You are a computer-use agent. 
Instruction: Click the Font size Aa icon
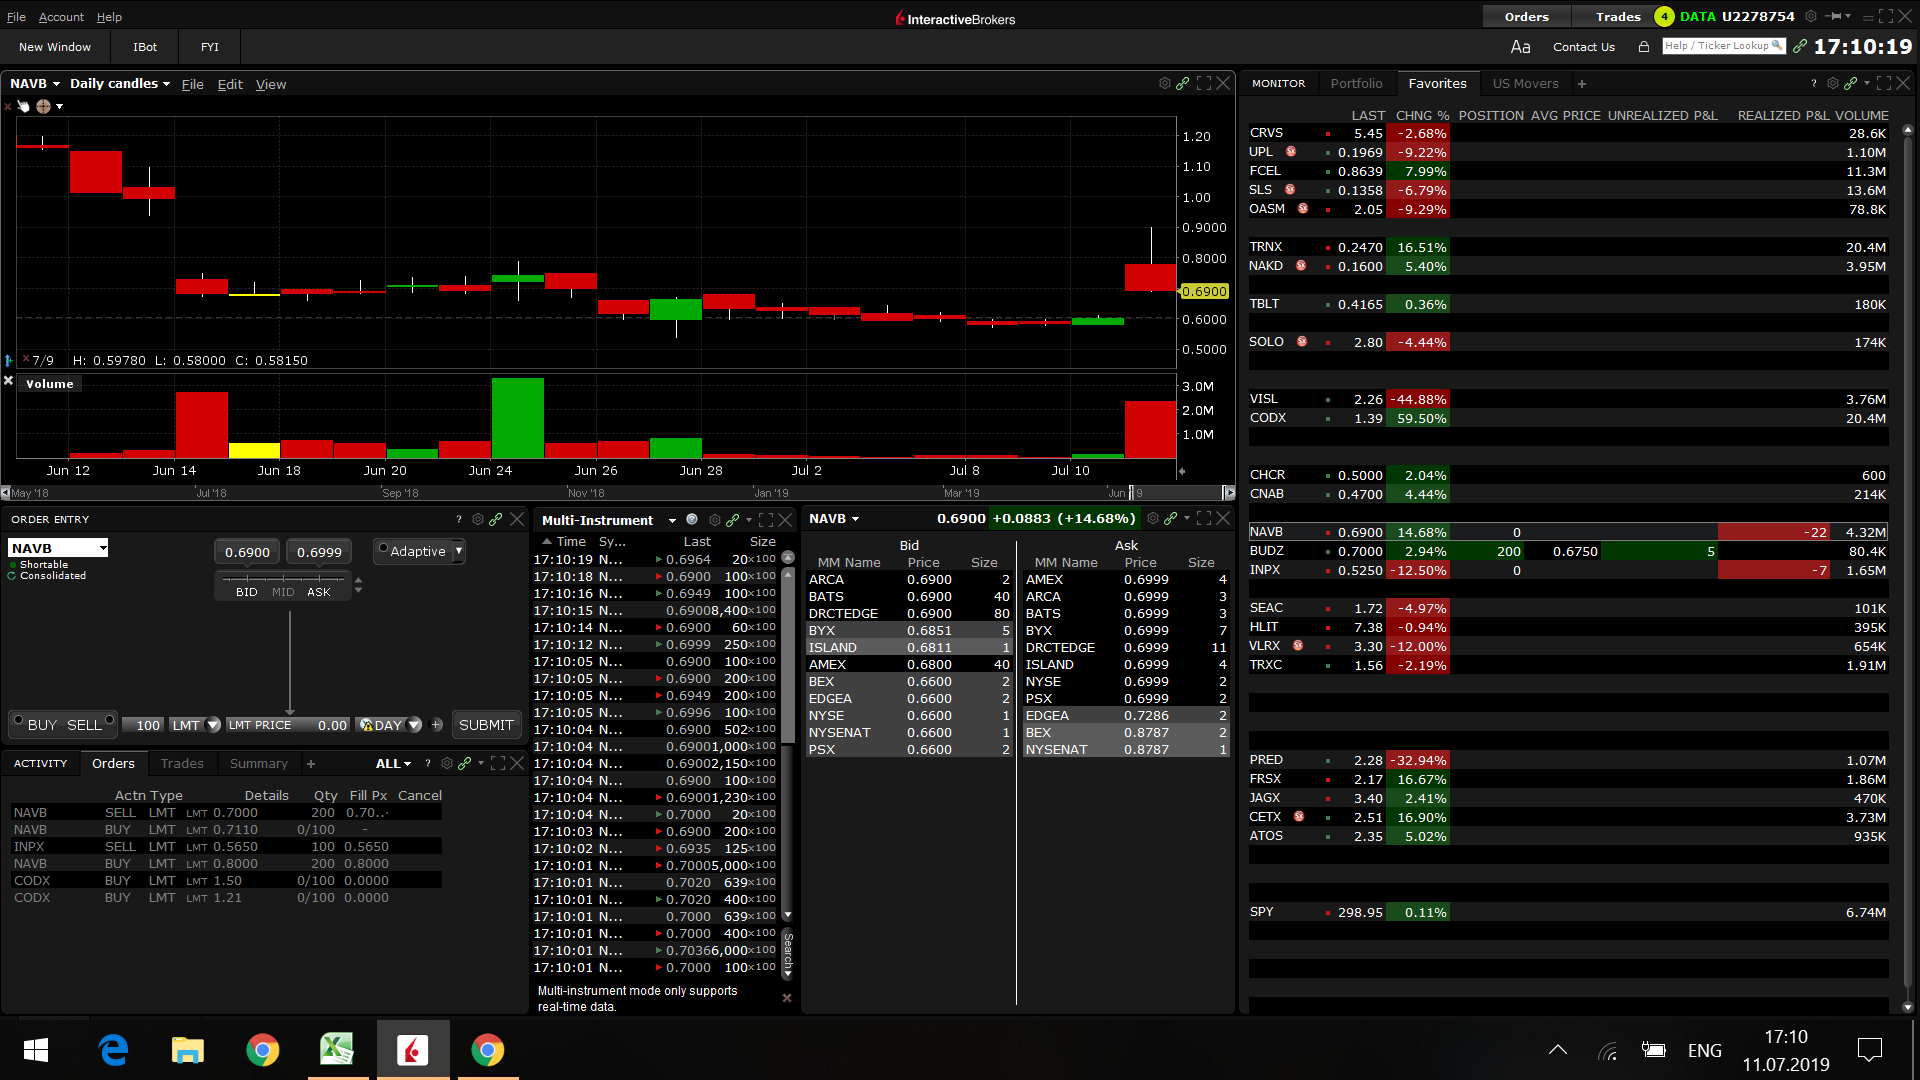coord(1520,47)
